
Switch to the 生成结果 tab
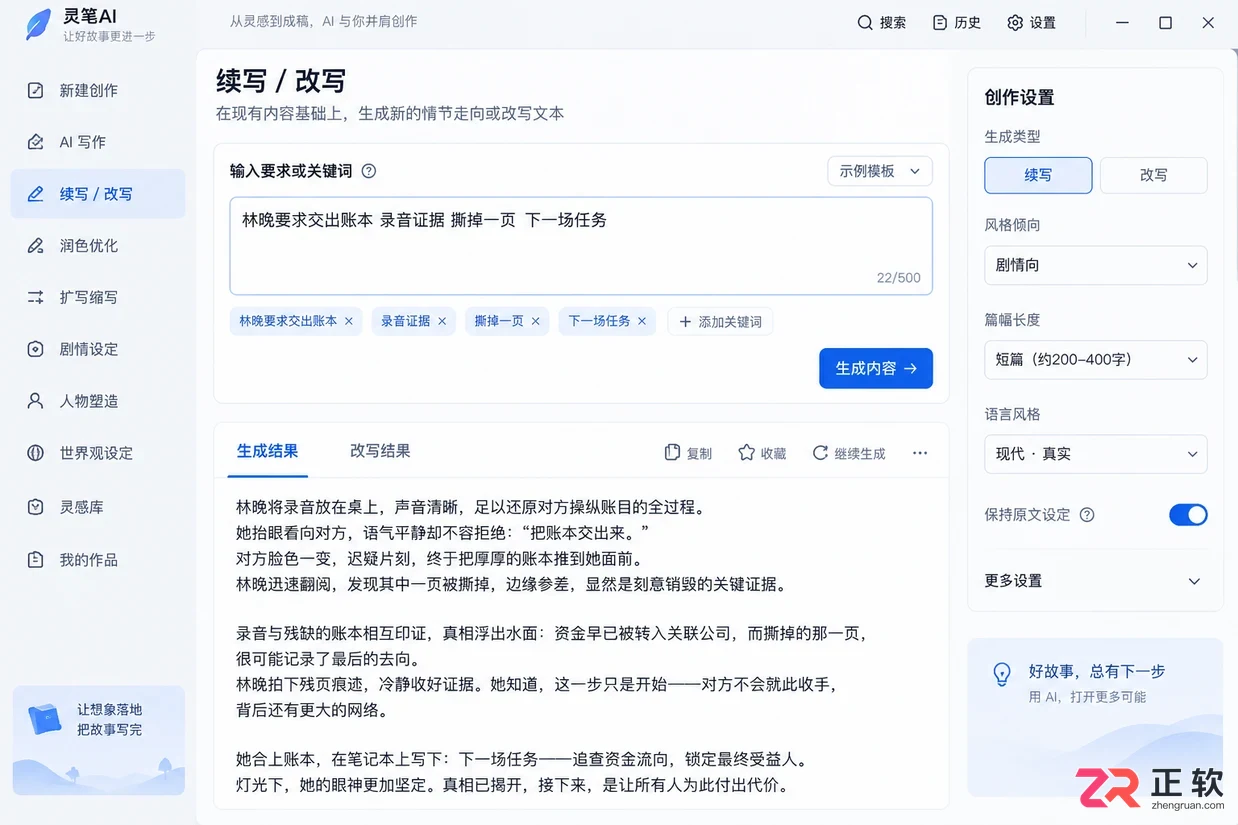(x=267, y=451)
